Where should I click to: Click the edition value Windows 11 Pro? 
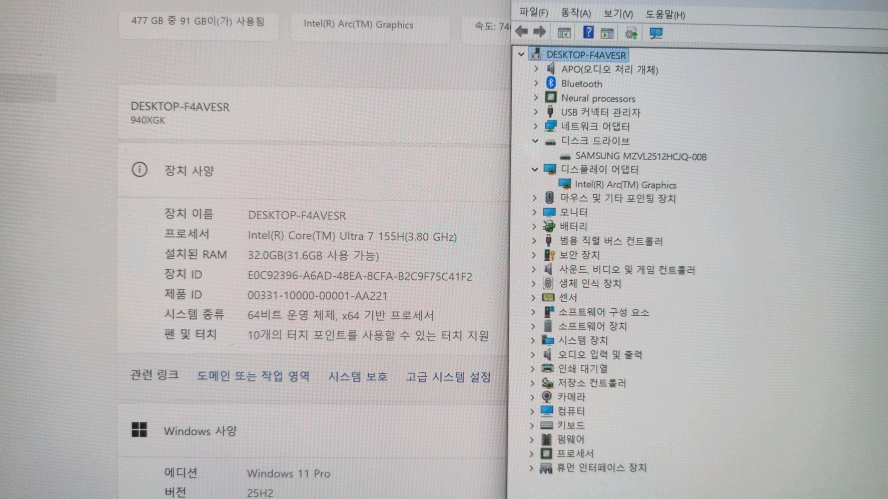click(288, 473)
